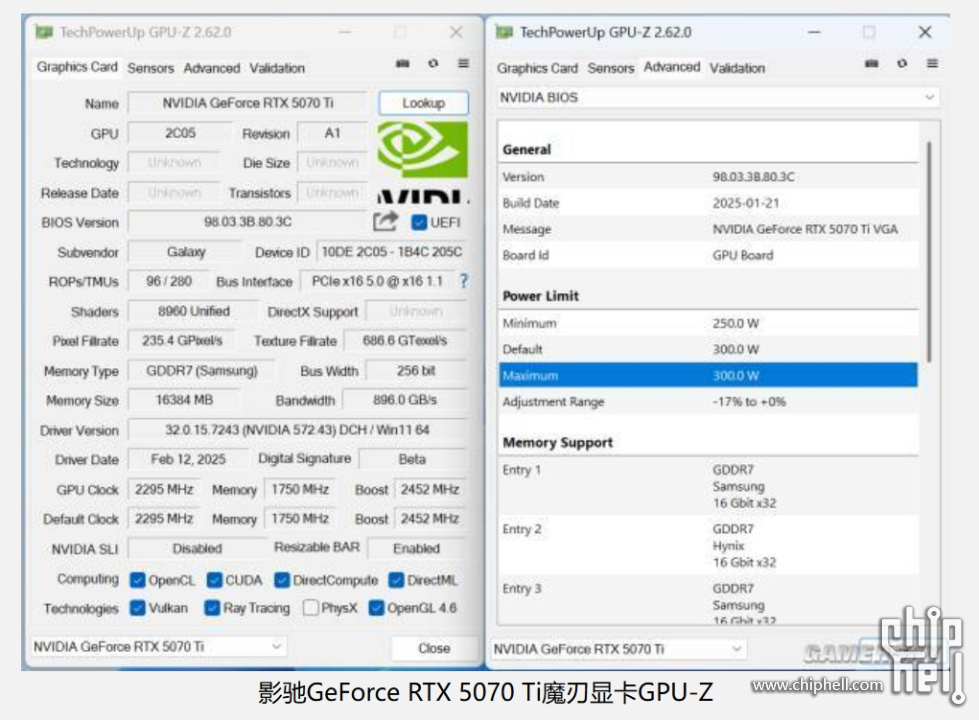
Task: Toggle the UEFI checkbox
Action: pyautogui.click(x=419, y=222)
